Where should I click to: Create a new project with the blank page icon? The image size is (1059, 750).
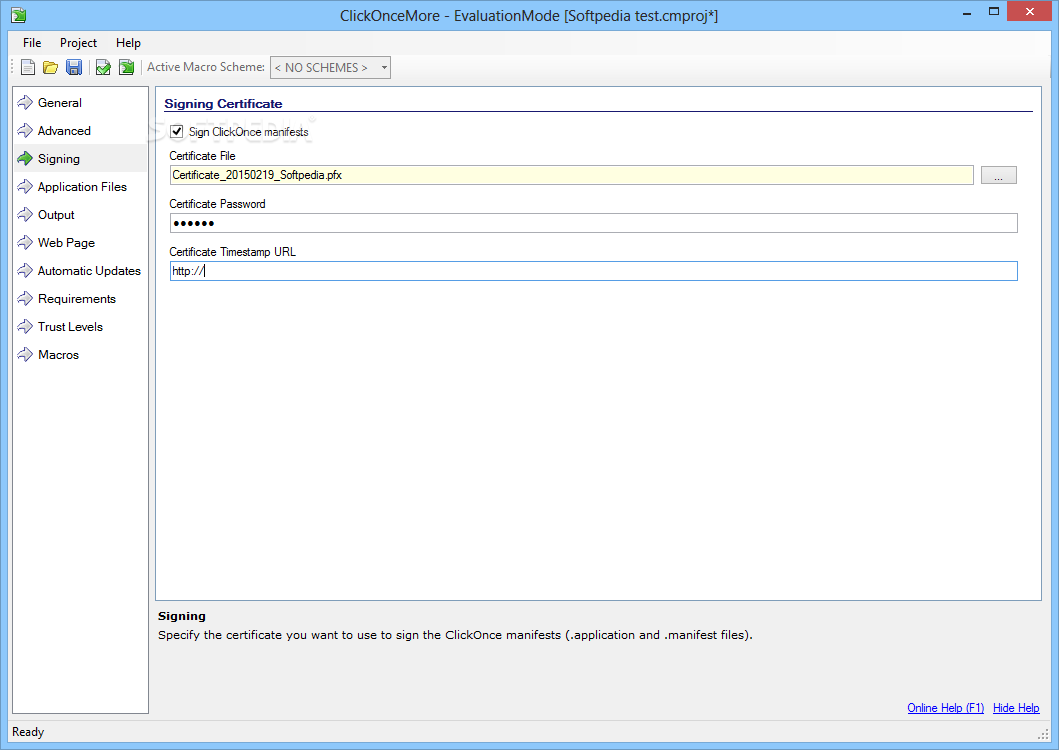[28, 67]
